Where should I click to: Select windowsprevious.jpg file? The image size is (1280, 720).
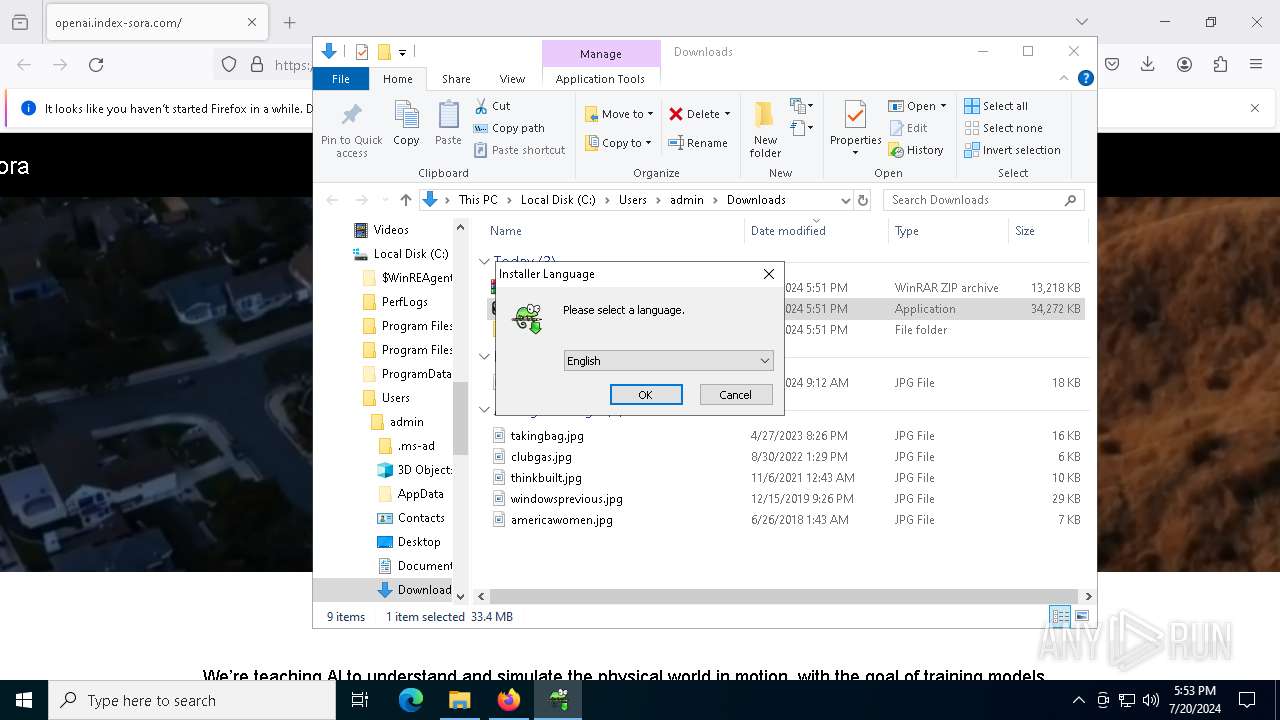tap(566, 499)
